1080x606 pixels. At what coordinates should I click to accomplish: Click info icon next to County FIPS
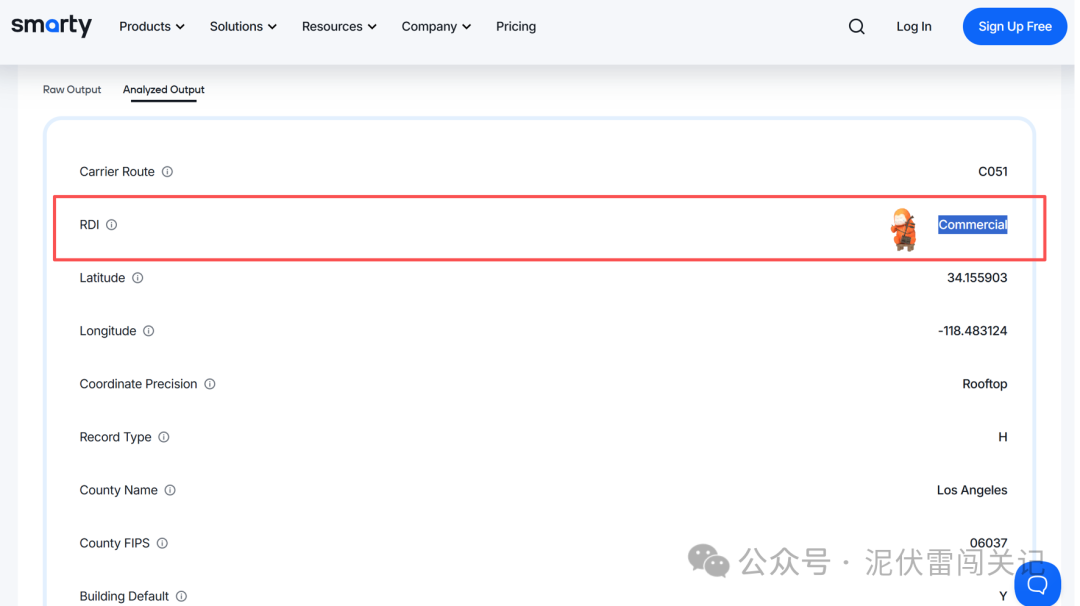(163, 543)
